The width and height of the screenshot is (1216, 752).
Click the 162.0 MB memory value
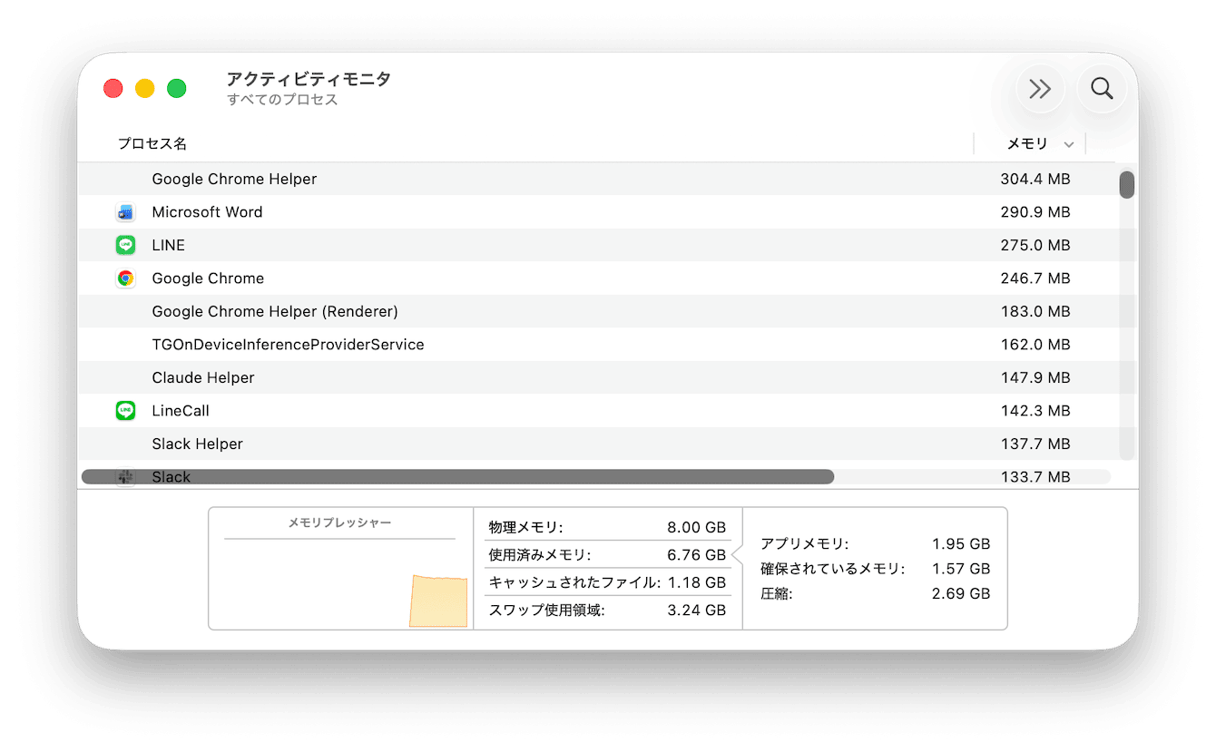coord(1035,344)
